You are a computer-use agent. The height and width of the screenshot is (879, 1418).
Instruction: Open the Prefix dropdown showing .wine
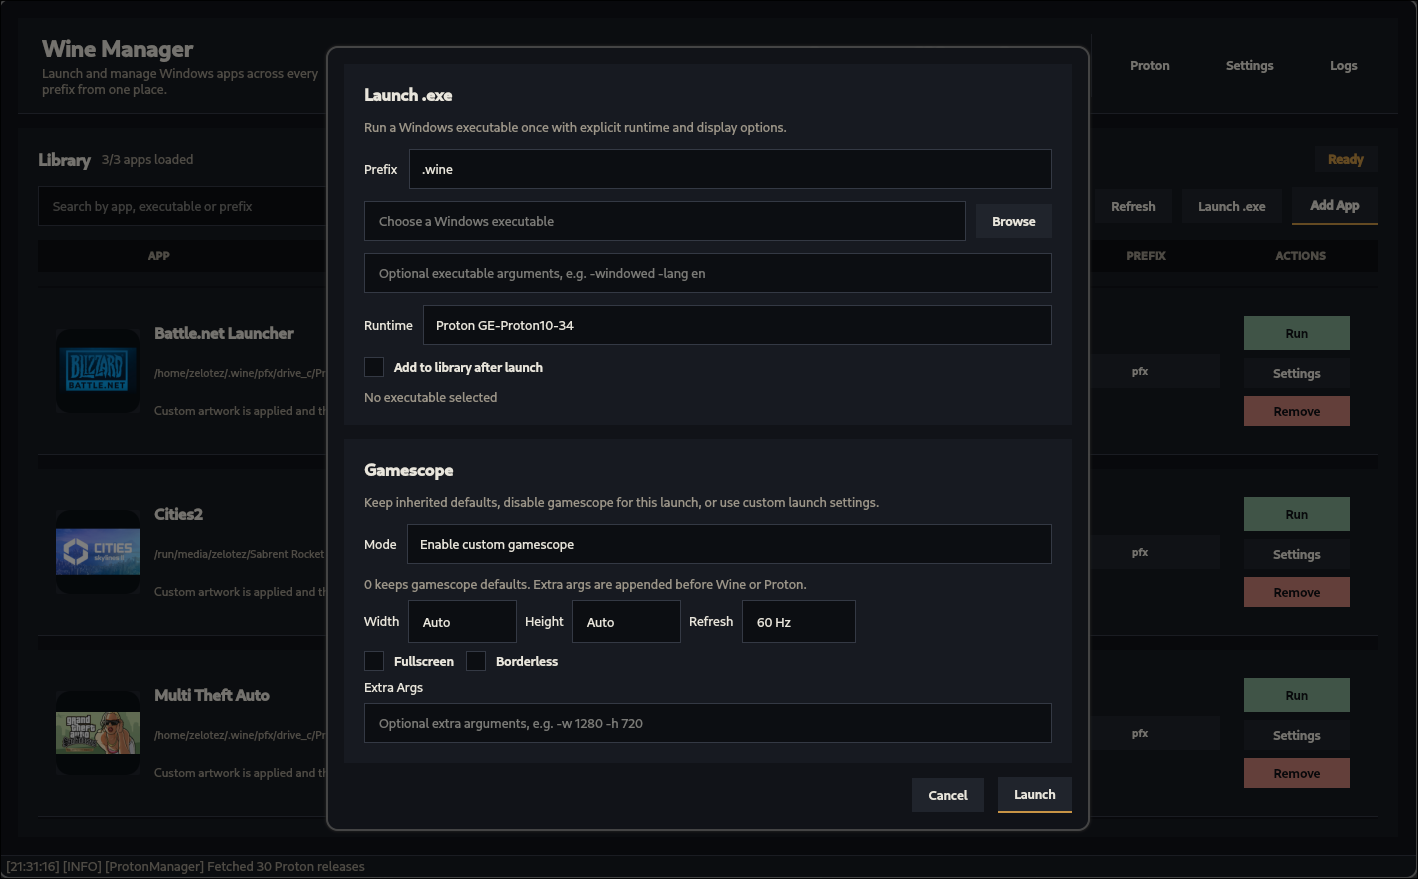point(730,169)
